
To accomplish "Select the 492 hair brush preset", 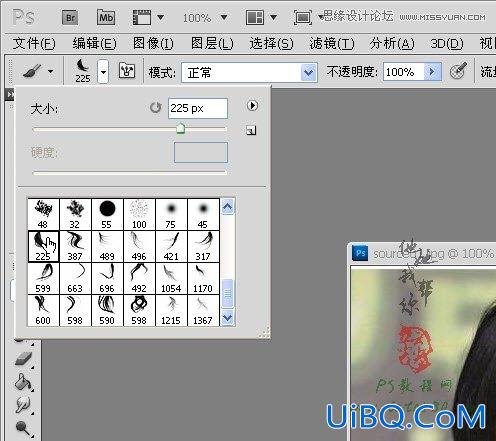I will point(139,278).
